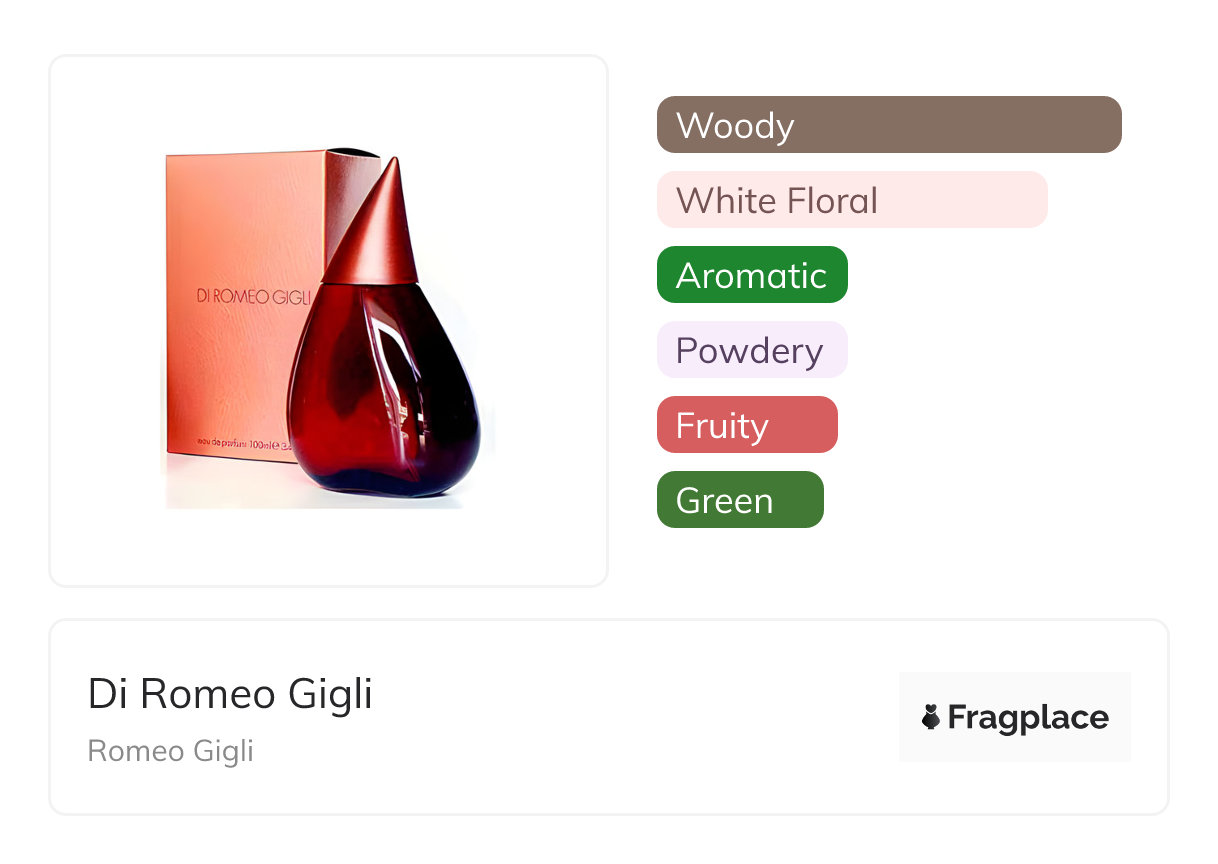Select the Aromatic accord tag
1218x864 pixels.
coord(751,275)
